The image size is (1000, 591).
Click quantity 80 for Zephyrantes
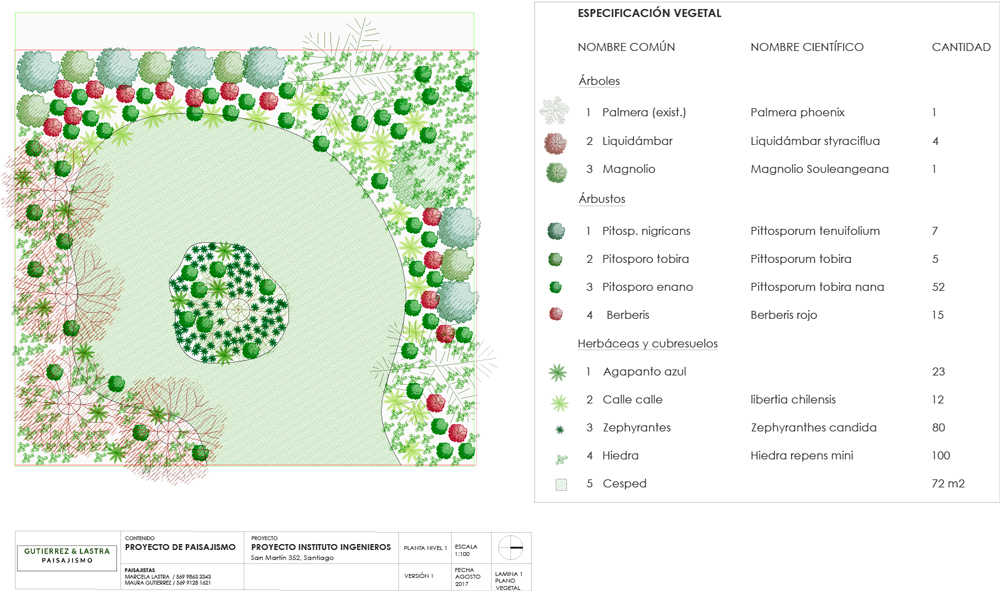coord(938,428)
